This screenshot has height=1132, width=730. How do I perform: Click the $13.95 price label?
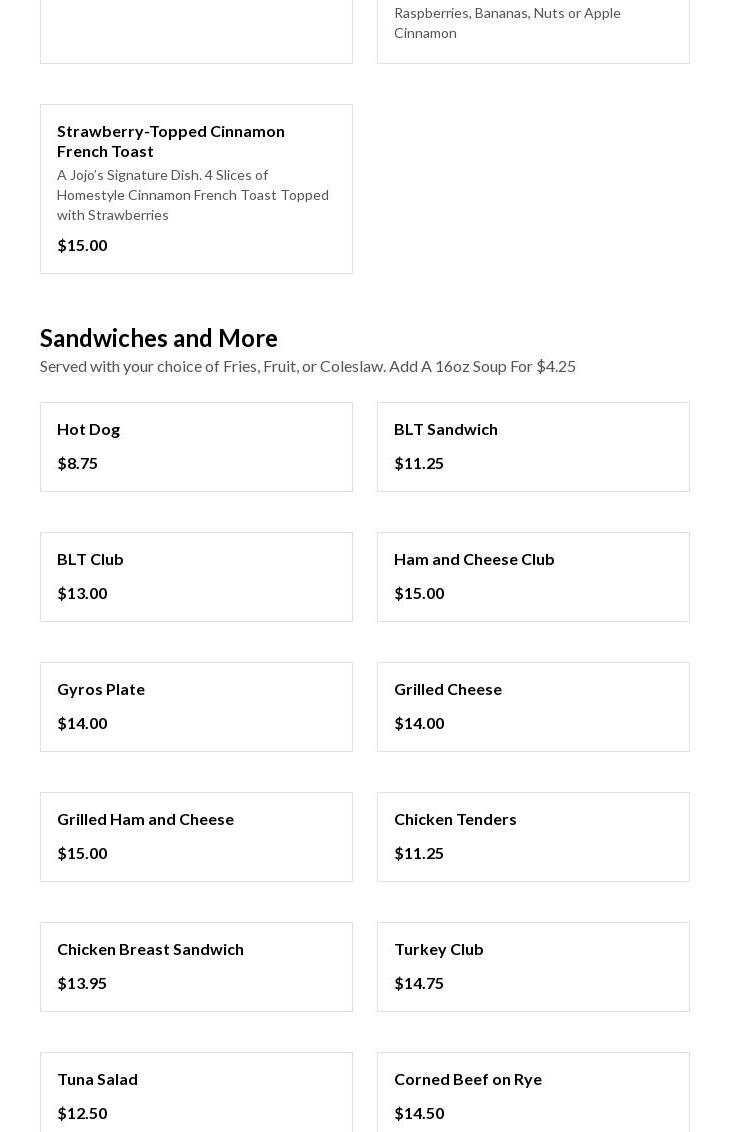82,983
